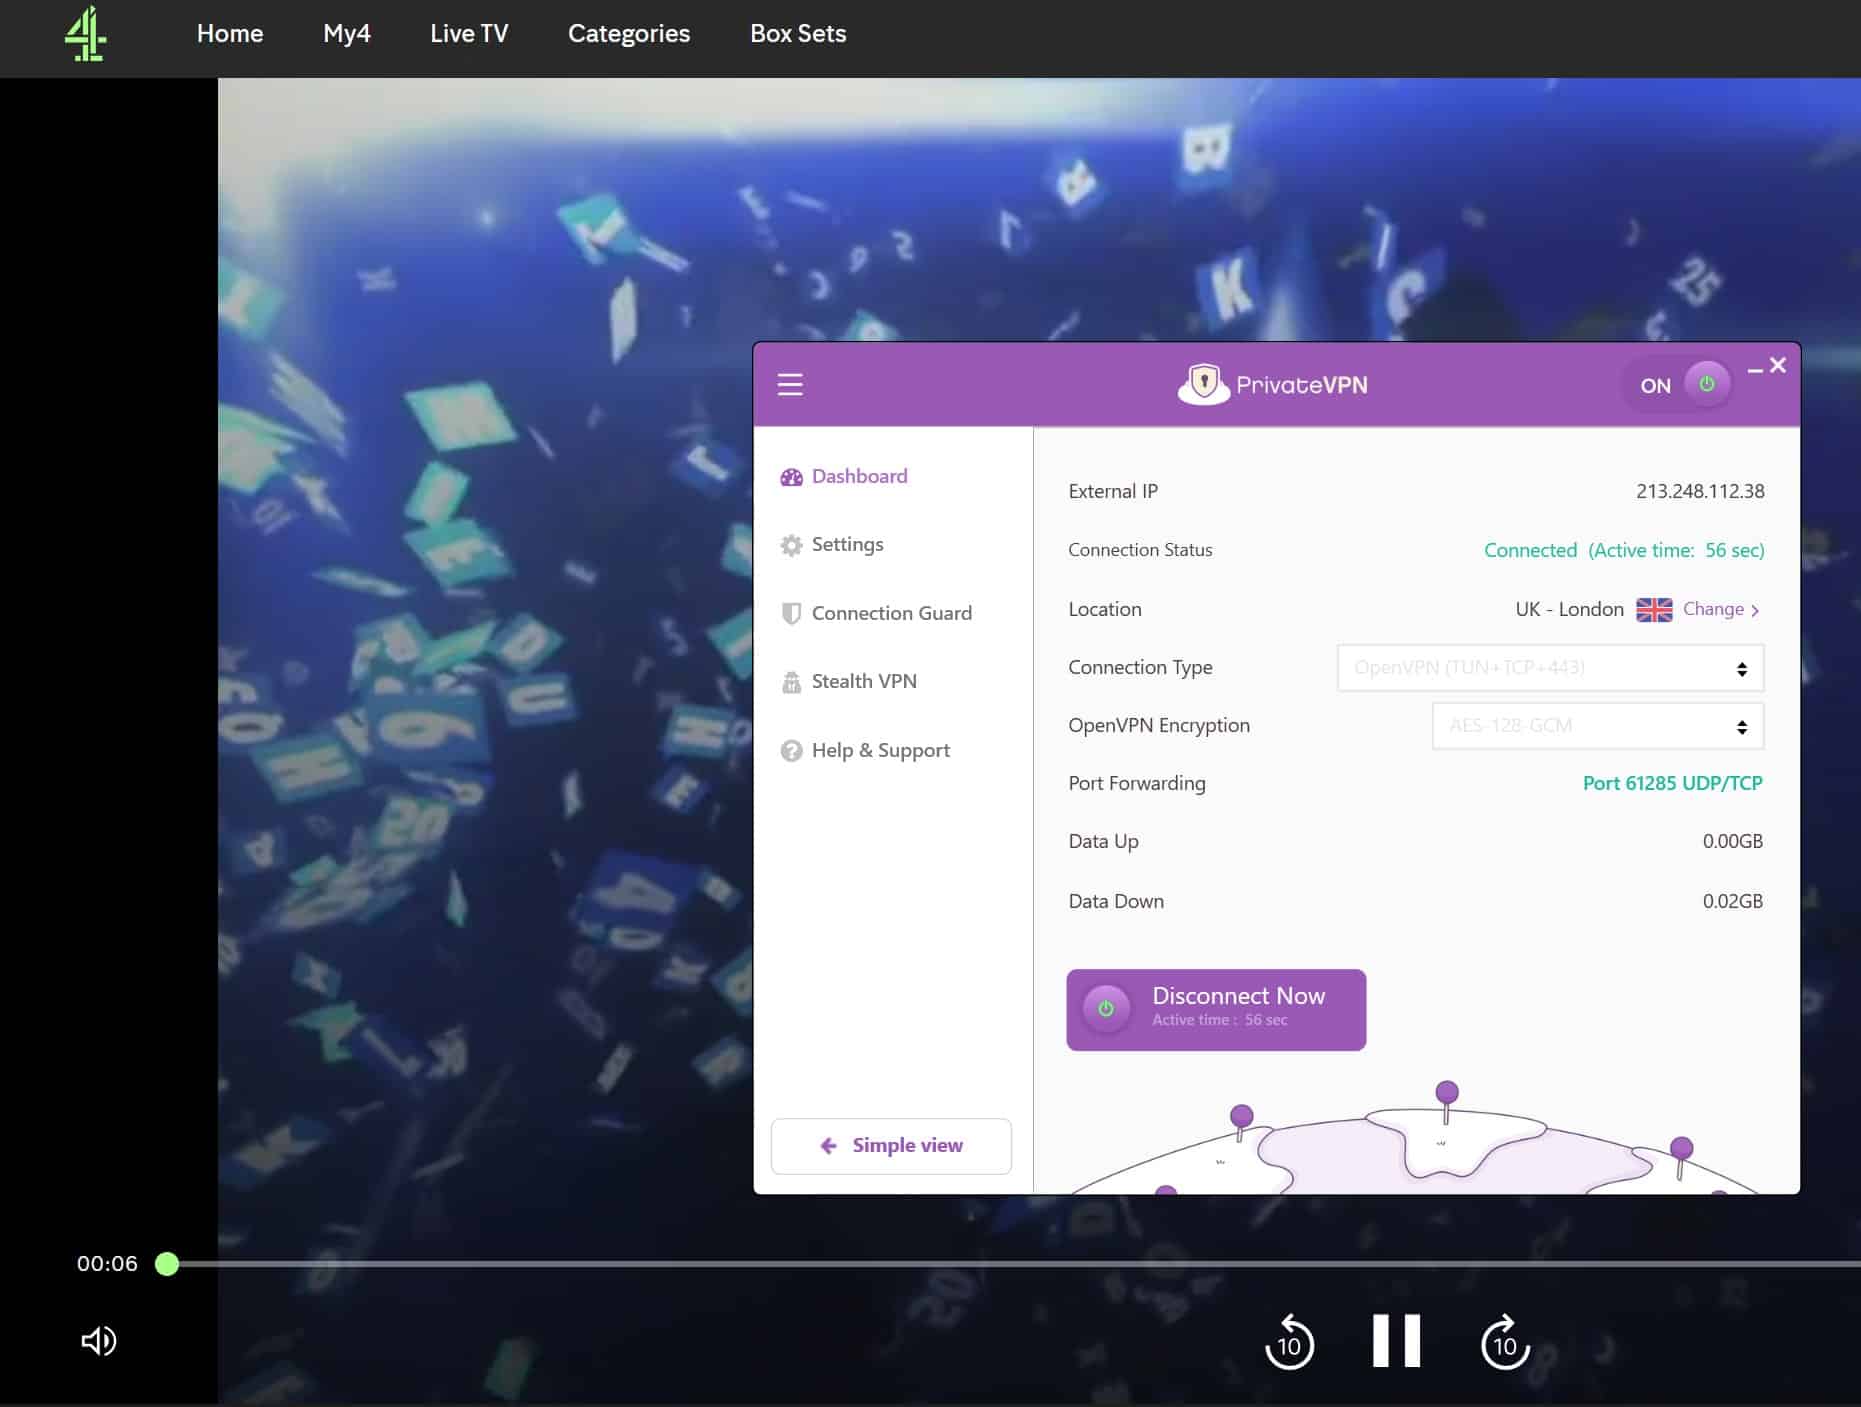Image resolution: width=1861 pixels, height=1407 pixels.
Task: Pause the video playback
Action: (x=1397, y=1341)
